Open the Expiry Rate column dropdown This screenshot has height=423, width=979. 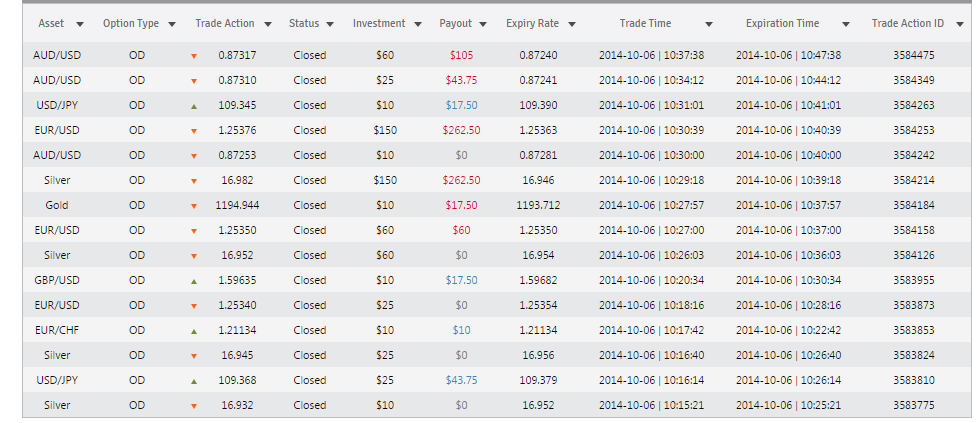pyautogui.click(x=571, y=24)
